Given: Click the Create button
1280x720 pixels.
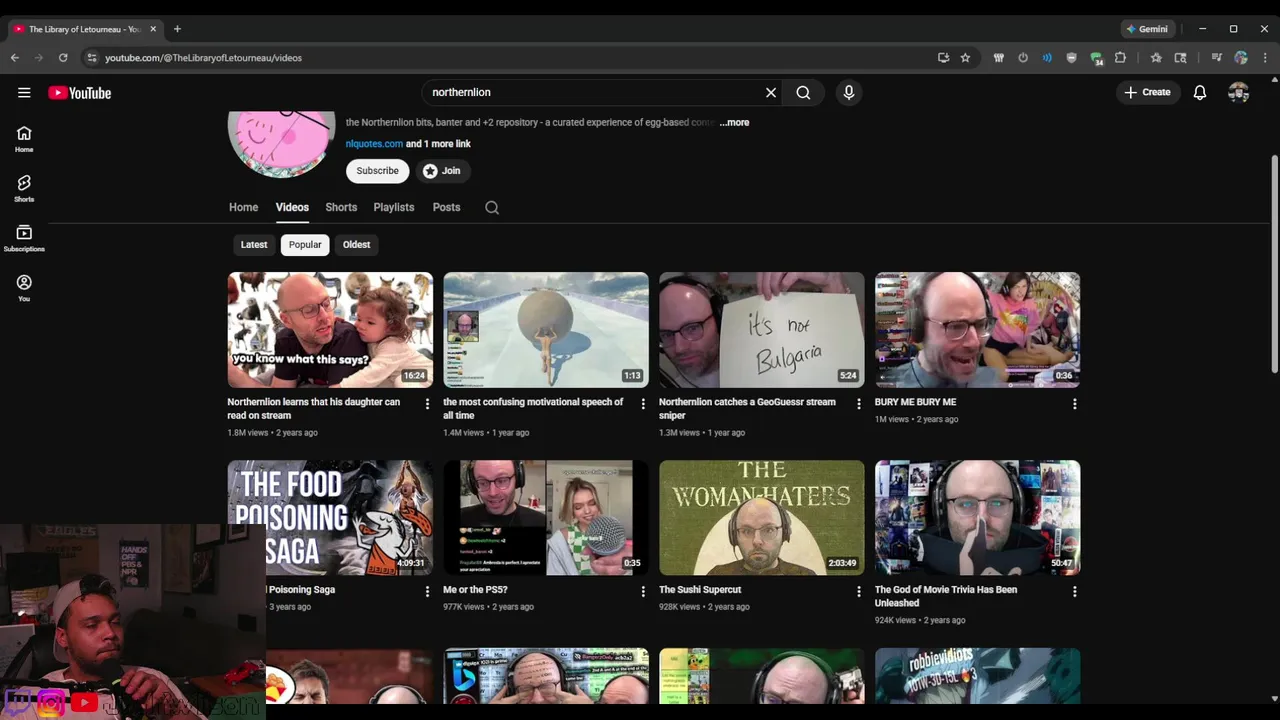Looking at the screenshot, I should coord(1148,93).
